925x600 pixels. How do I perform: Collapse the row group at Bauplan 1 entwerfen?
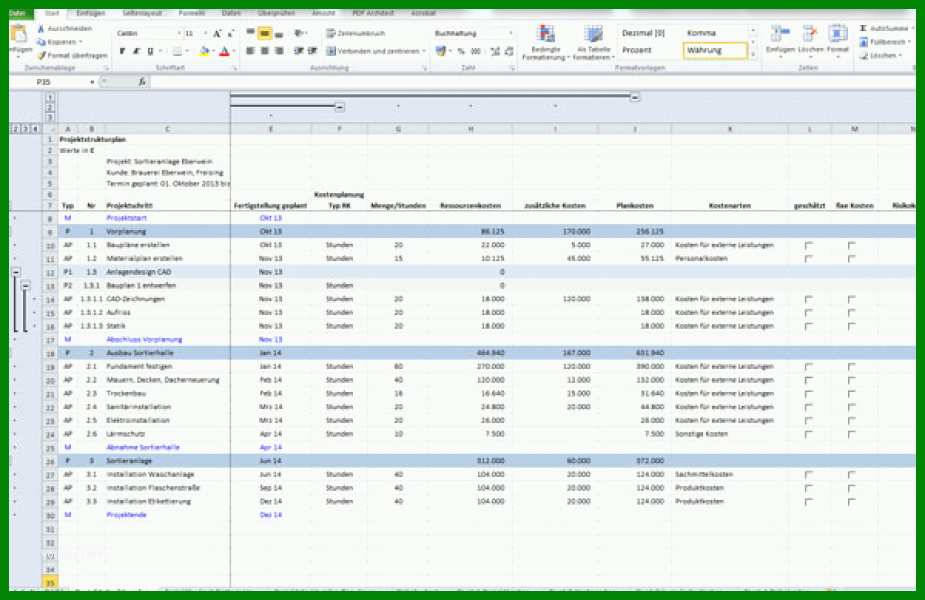[x=25, y=286]
